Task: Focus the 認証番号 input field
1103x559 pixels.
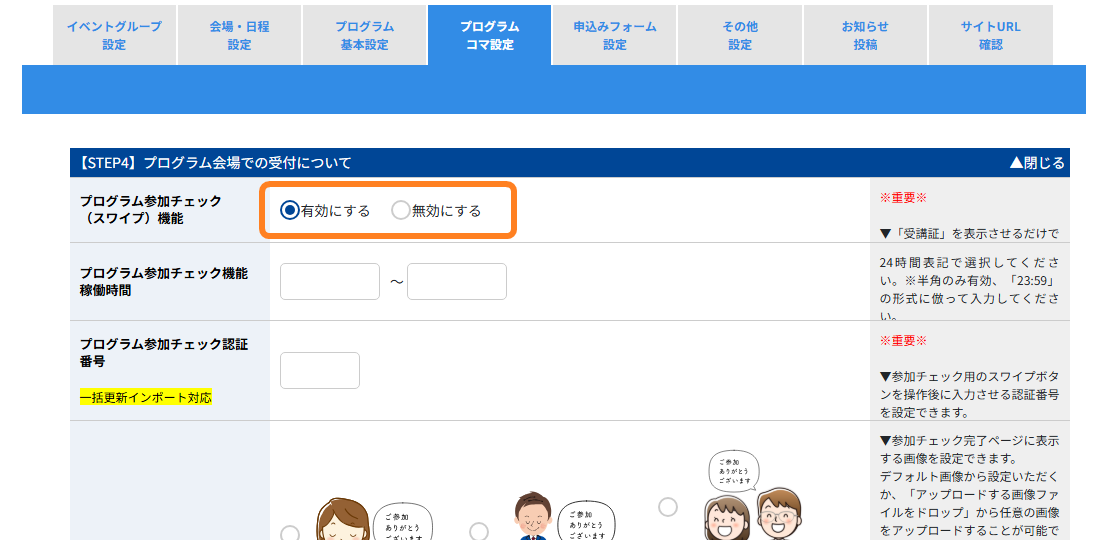Action: pos(320,371)
